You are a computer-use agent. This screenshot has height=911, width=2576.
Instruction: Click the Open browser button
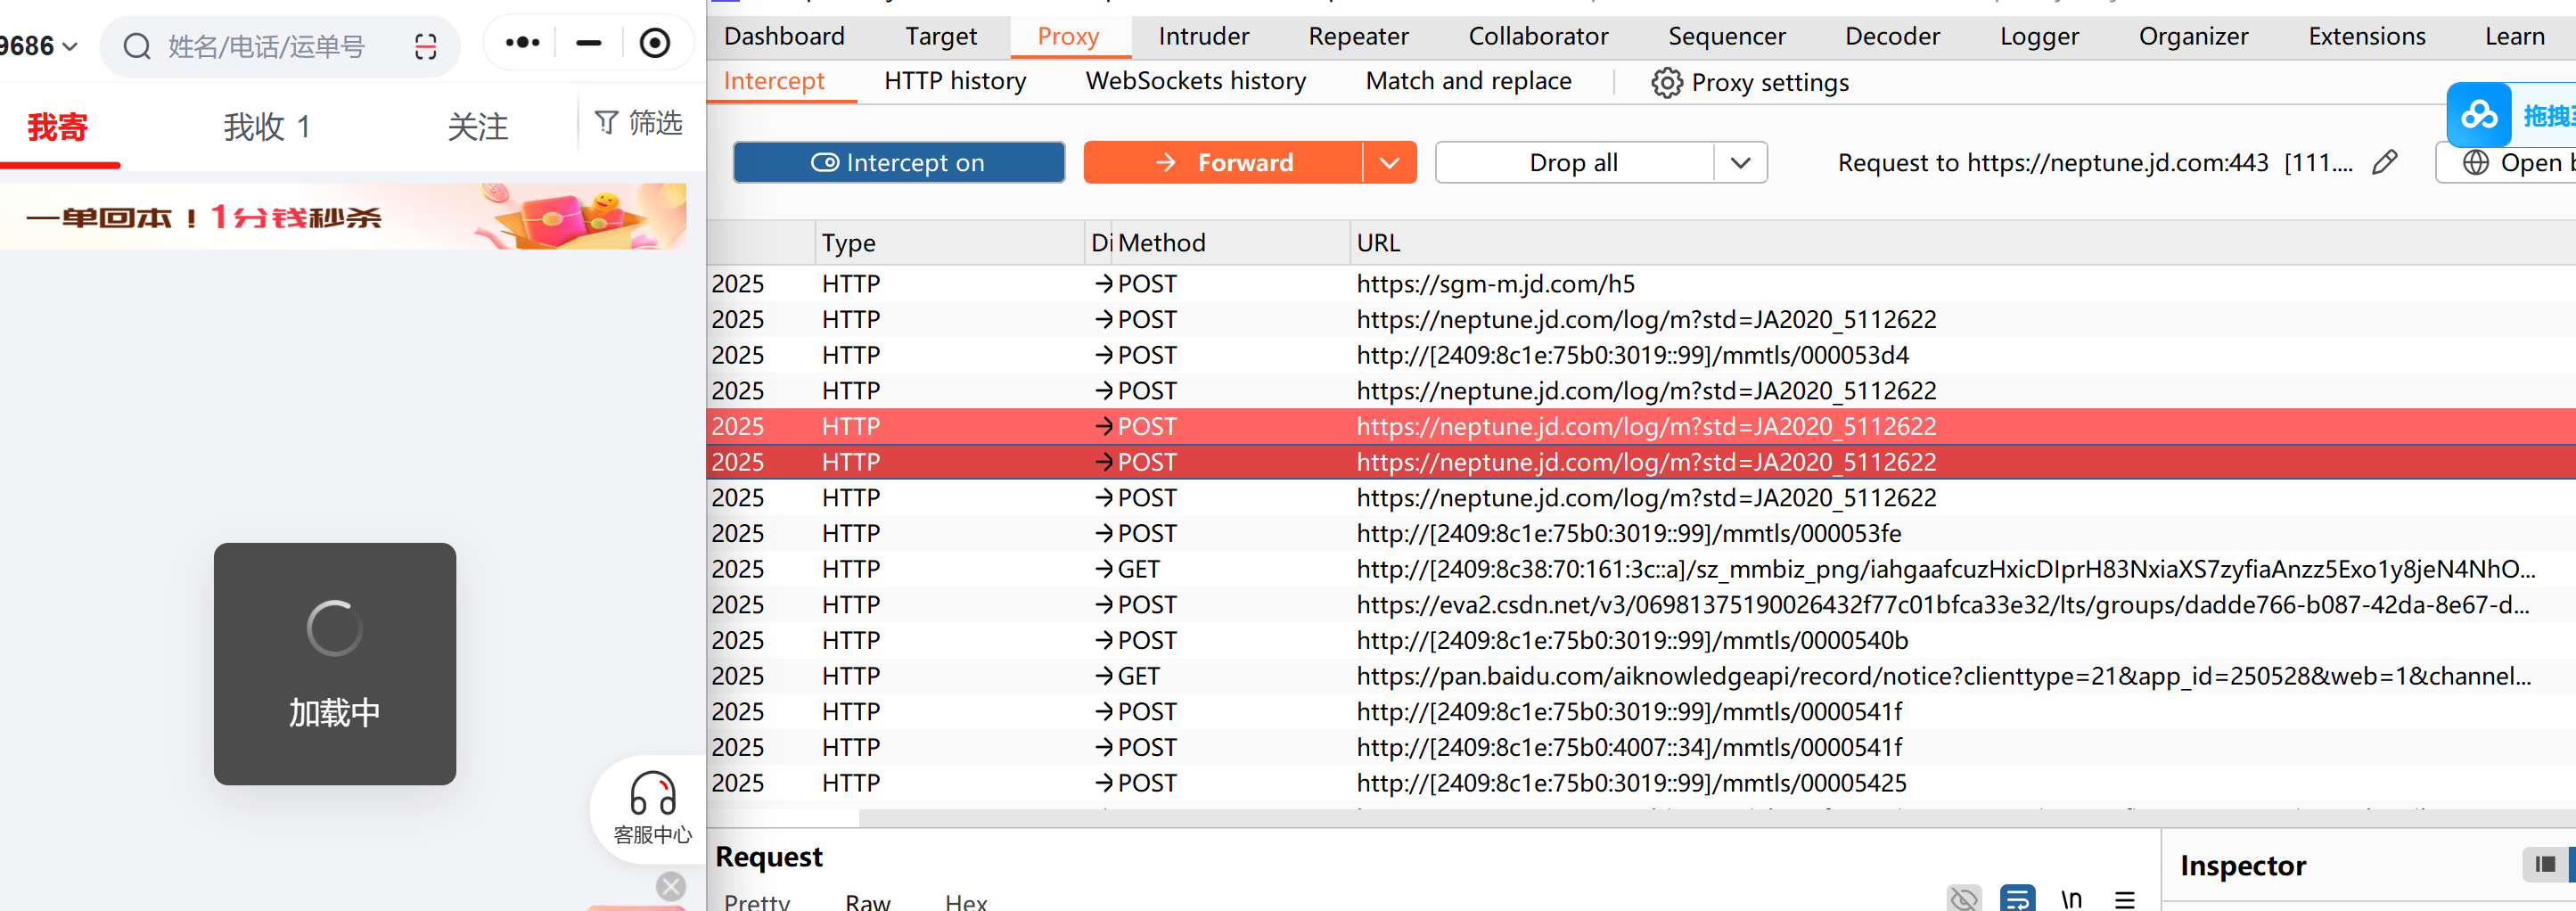[2506, 162]
